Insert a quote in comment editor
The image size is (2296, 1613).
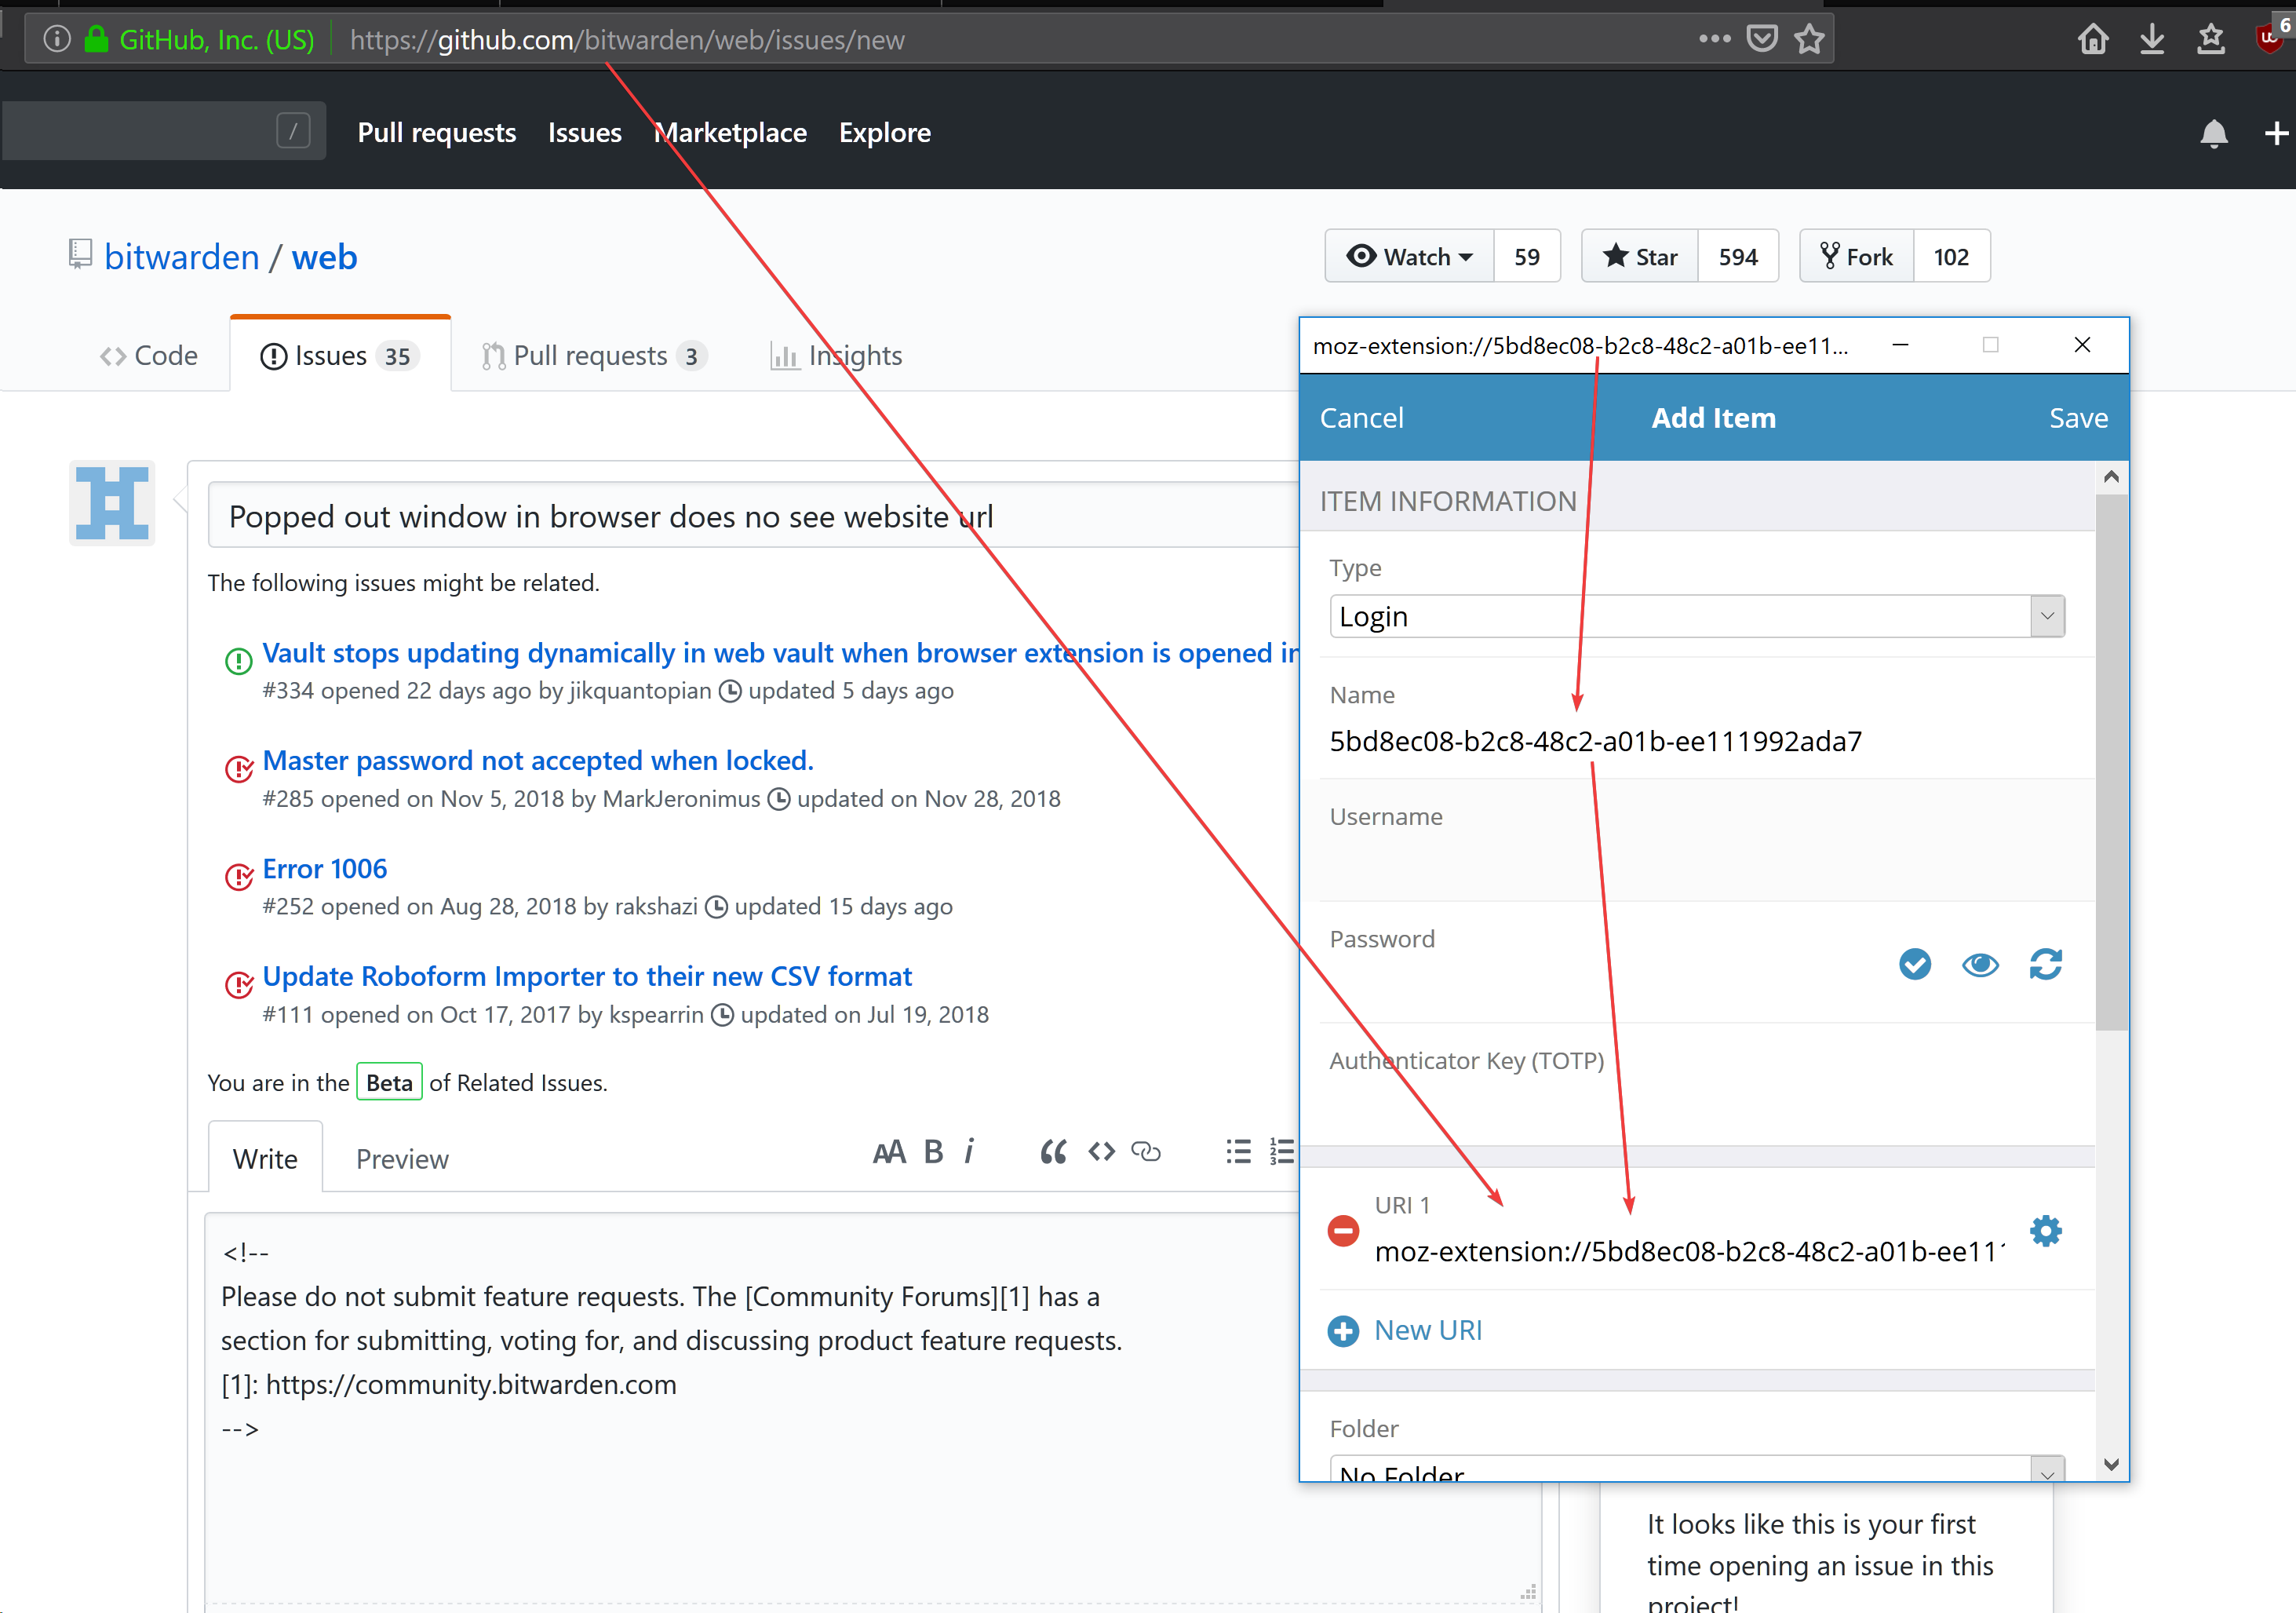click(x=1053, y=1152)
